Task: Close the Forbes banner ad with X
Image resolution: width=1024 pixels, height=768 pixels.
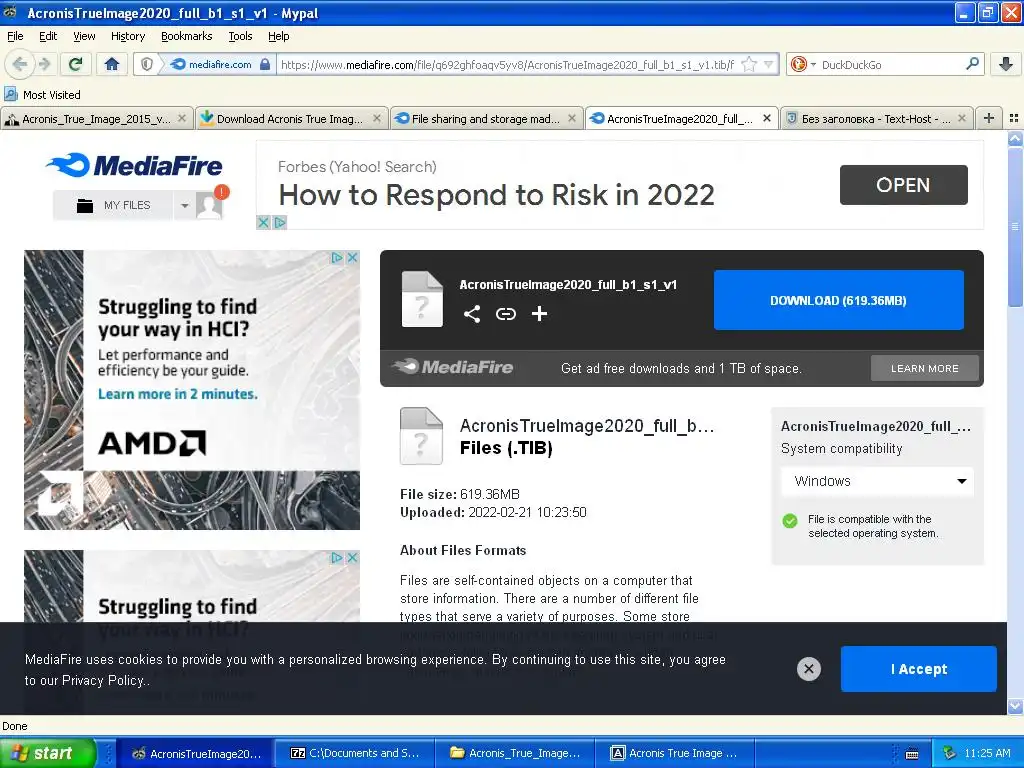Action: [263, 223]
